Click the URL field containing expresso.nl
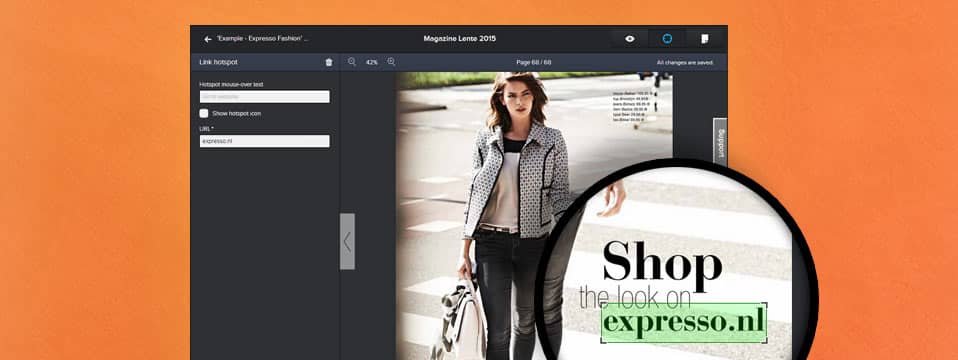This screenshot has height=360, width=958. (x=265, y=141)
